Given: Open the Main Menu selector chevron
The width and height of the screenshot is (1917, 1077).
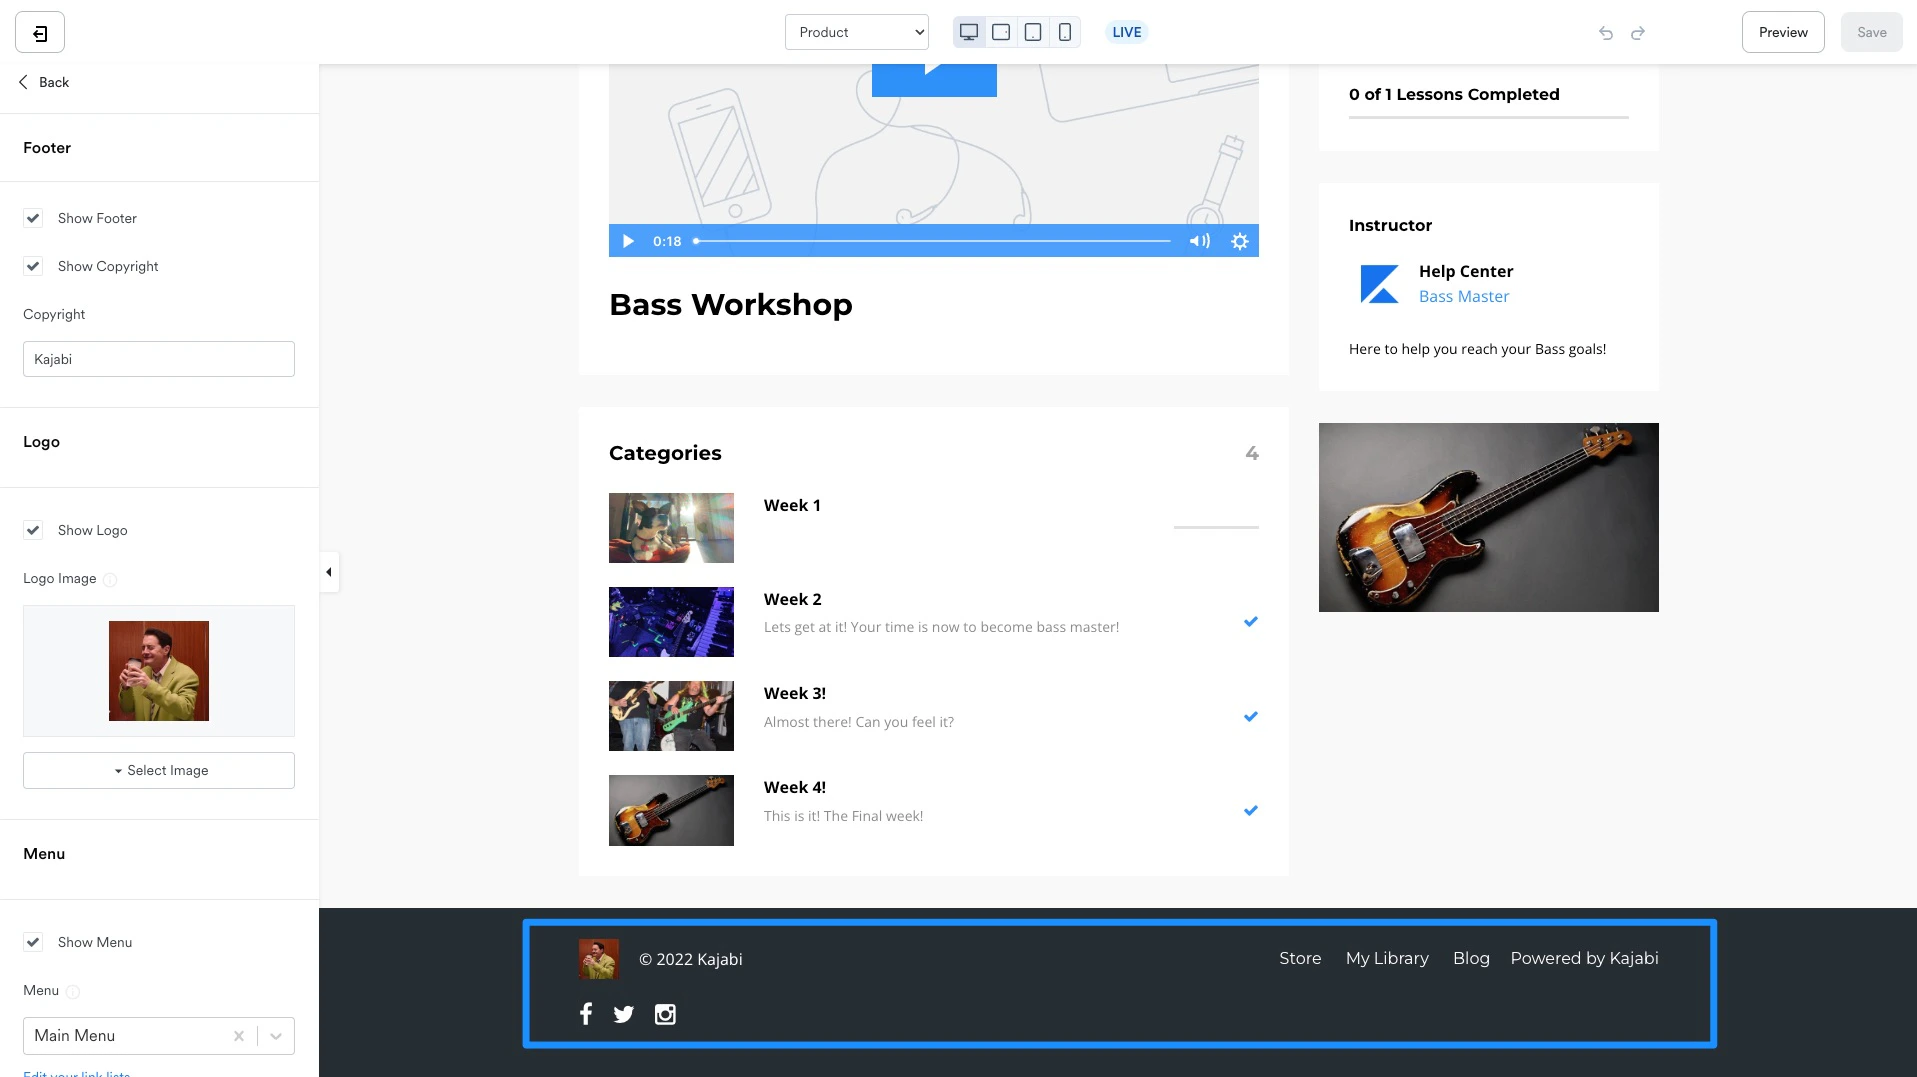Looking at the screenshot, I should pos(276,1036).
